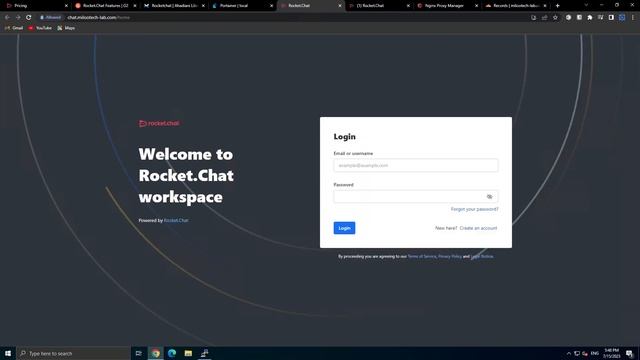Open the Maps bookmark
Image resolution: width=640 pixels, height=360 pixels.
click(x=66, y=28)
